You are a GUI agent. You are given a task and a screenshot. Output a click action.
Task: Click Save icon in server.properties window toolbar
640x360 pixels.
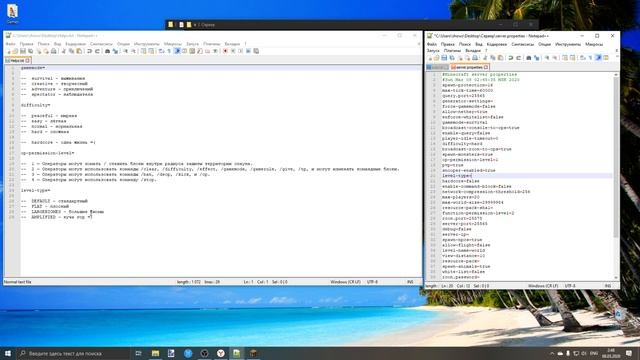[444, 58]
